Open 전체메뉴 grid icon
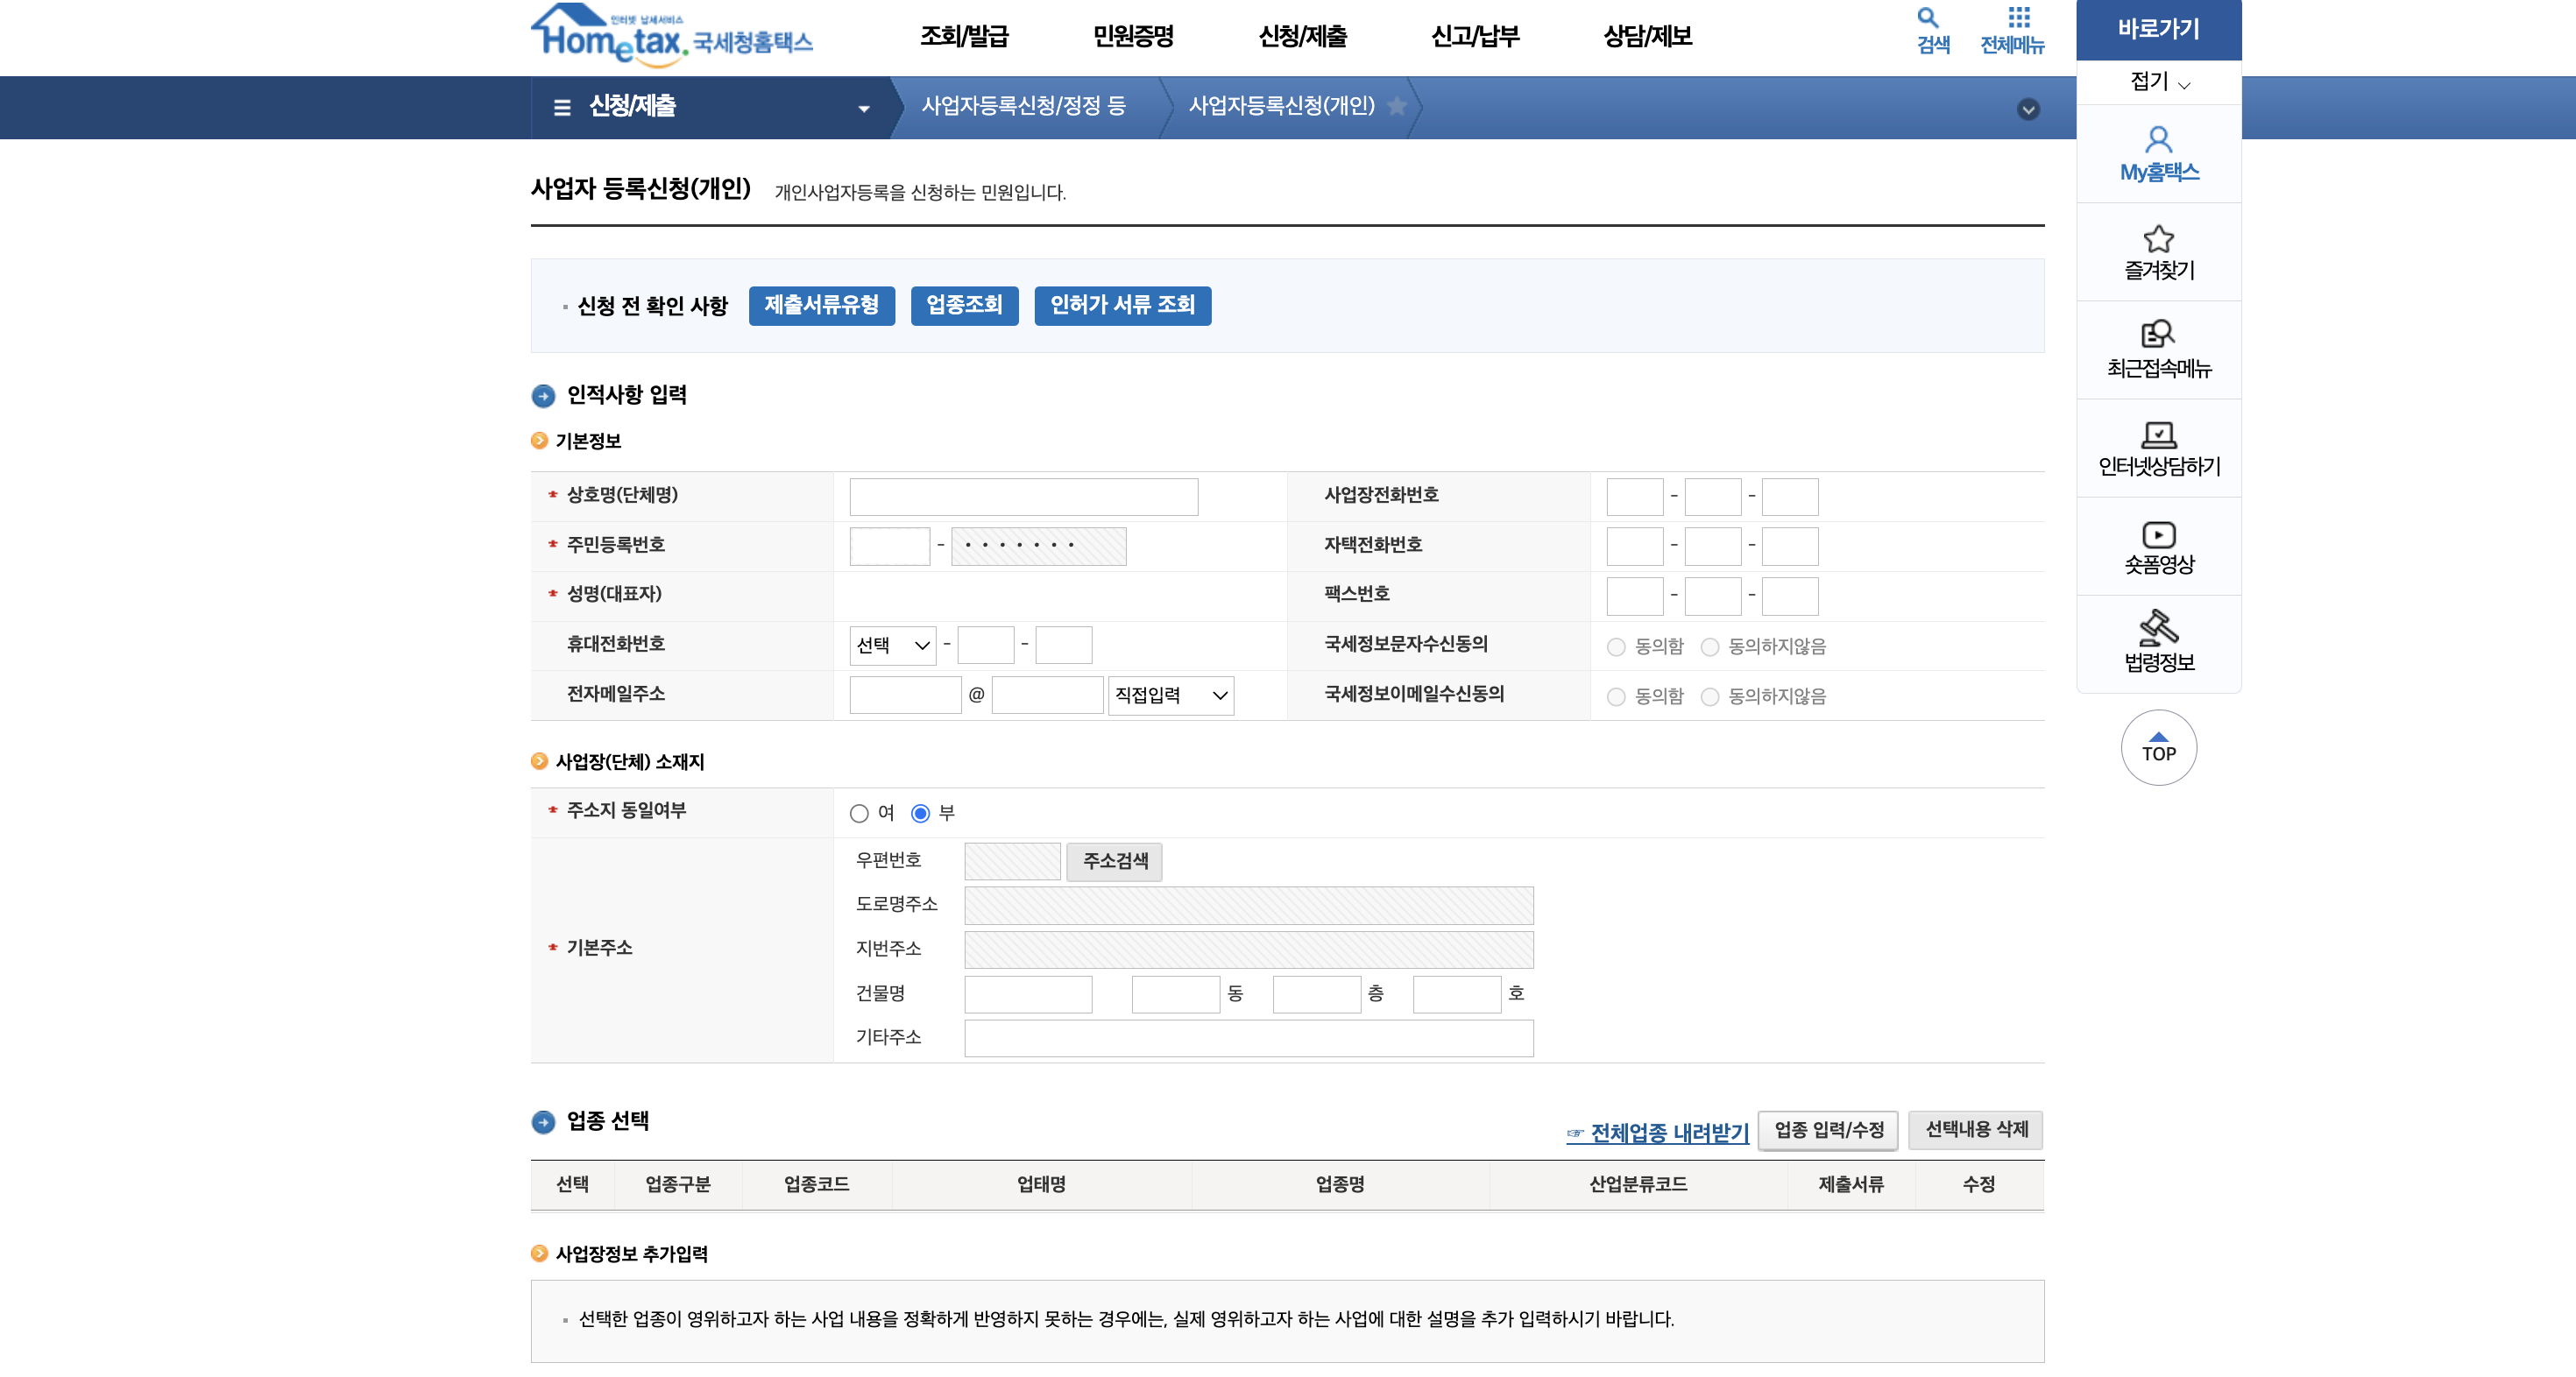 pyautogui.click(x=2018, y=18)
